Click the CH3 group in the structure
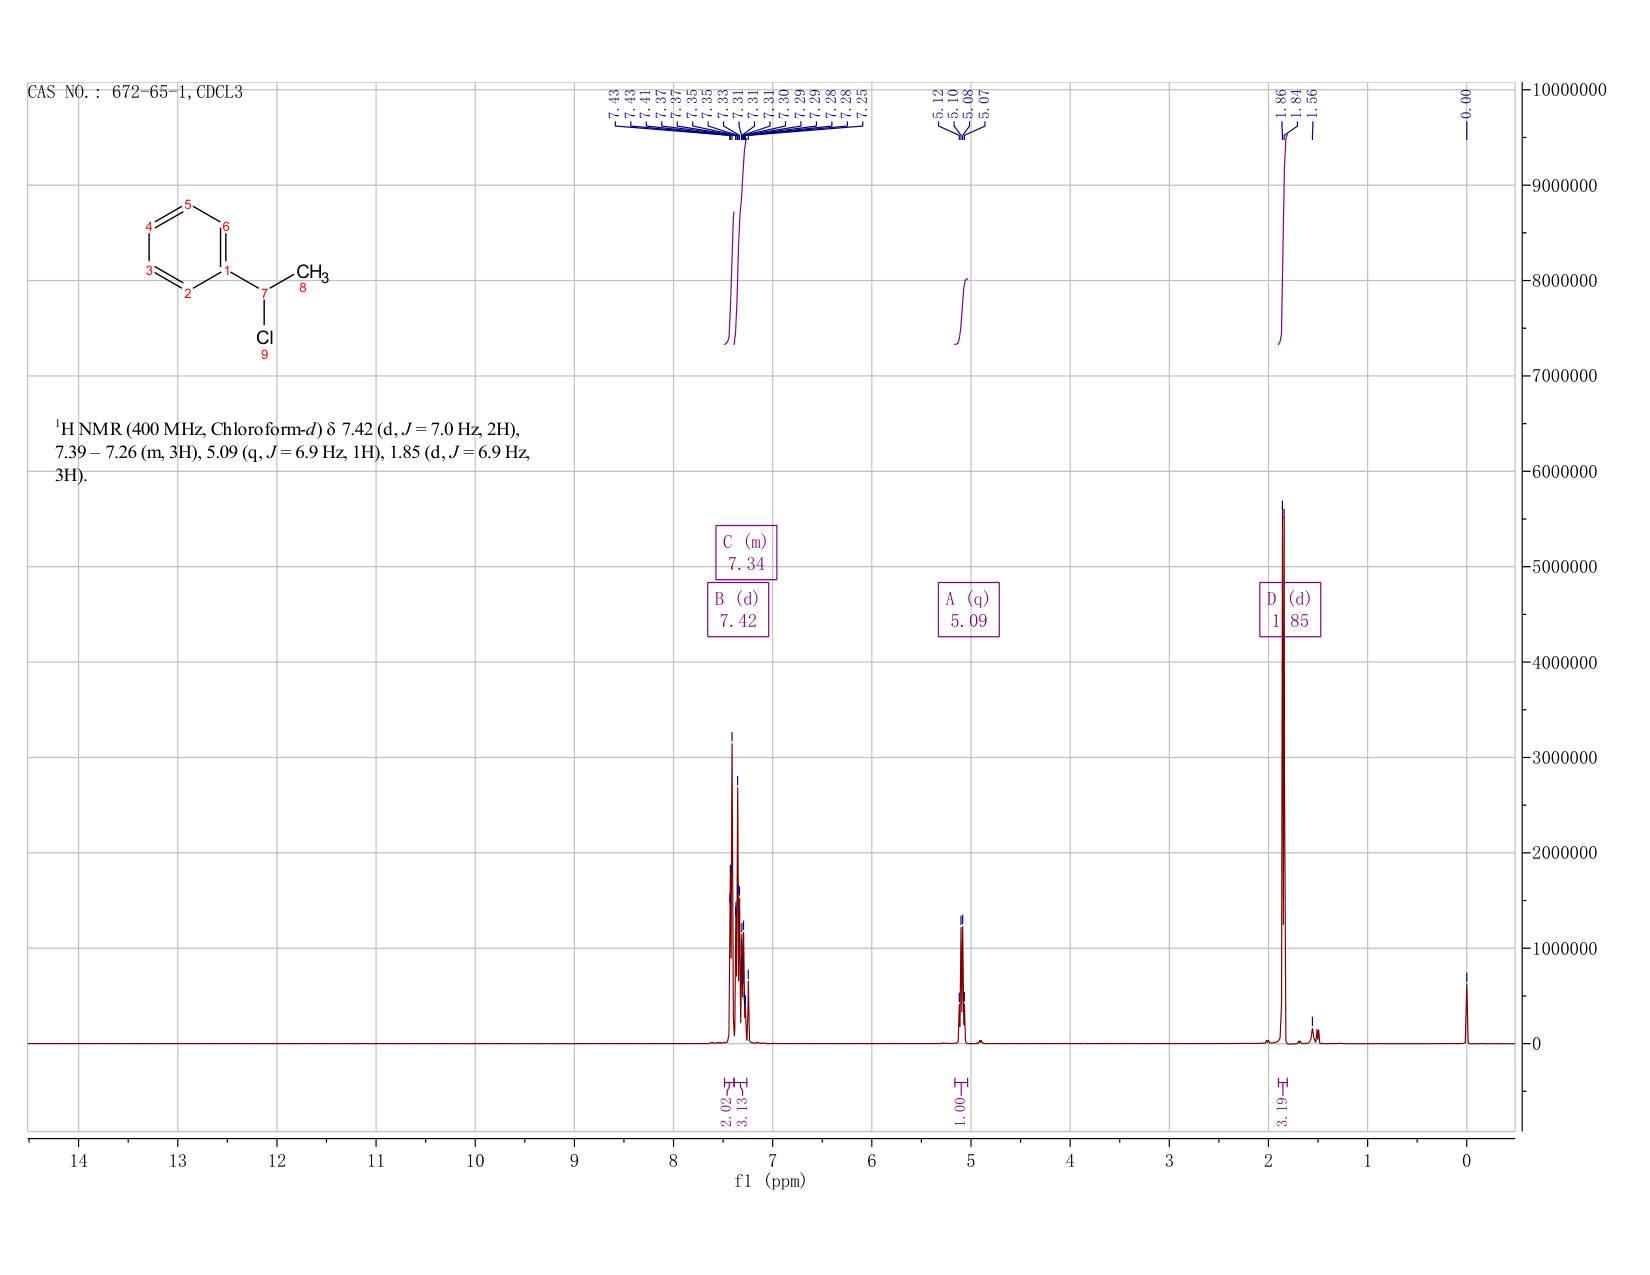This screenshot has width=1650, height=1275. tap(312, 273)
